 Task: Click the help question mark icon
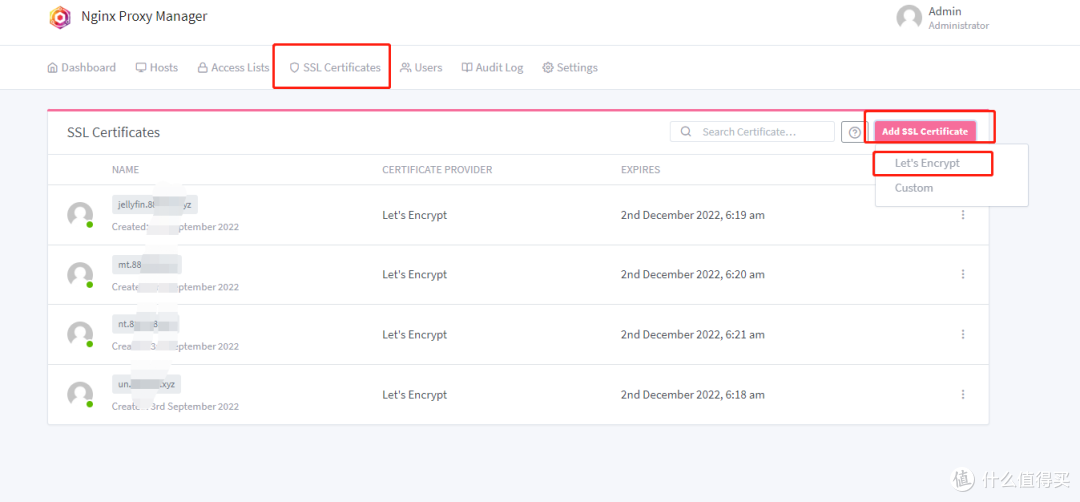coord(854,132)
